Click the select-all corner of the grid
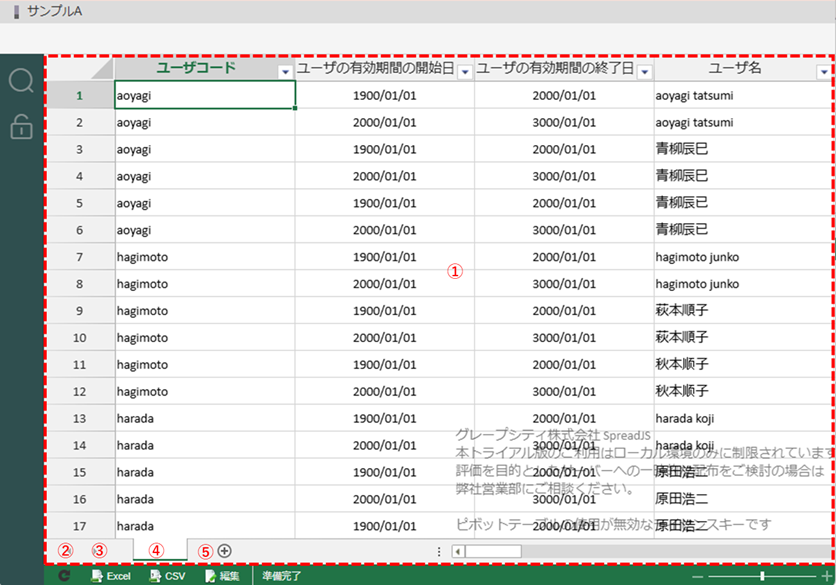The width and height of the screenshot is (836, 585). 98,69
